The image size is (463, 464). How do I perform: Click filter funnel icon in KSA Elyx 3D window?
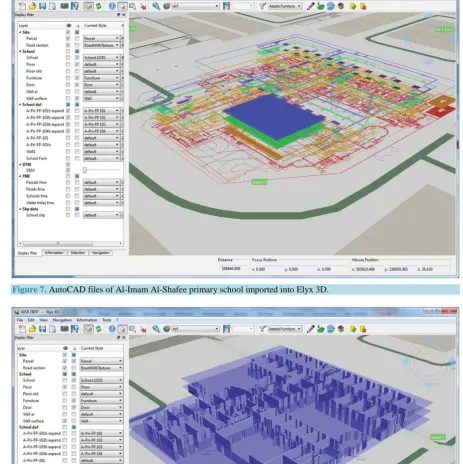pos(262,329)
